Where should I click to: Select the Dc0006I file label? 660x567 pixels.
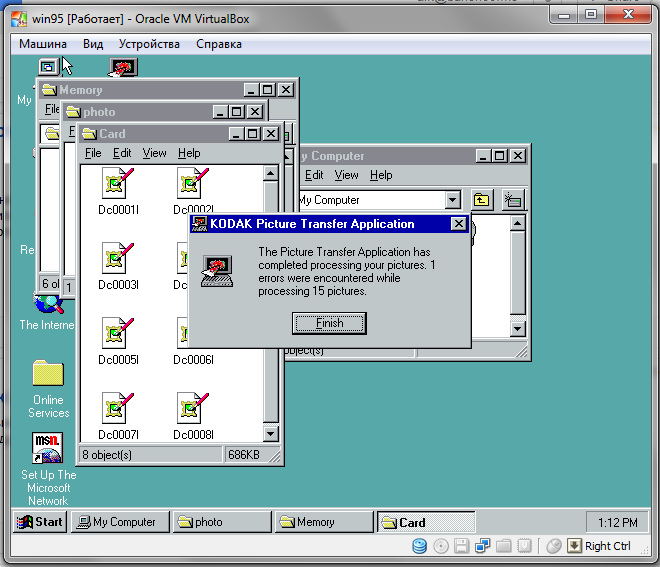[x=193, y=360]
